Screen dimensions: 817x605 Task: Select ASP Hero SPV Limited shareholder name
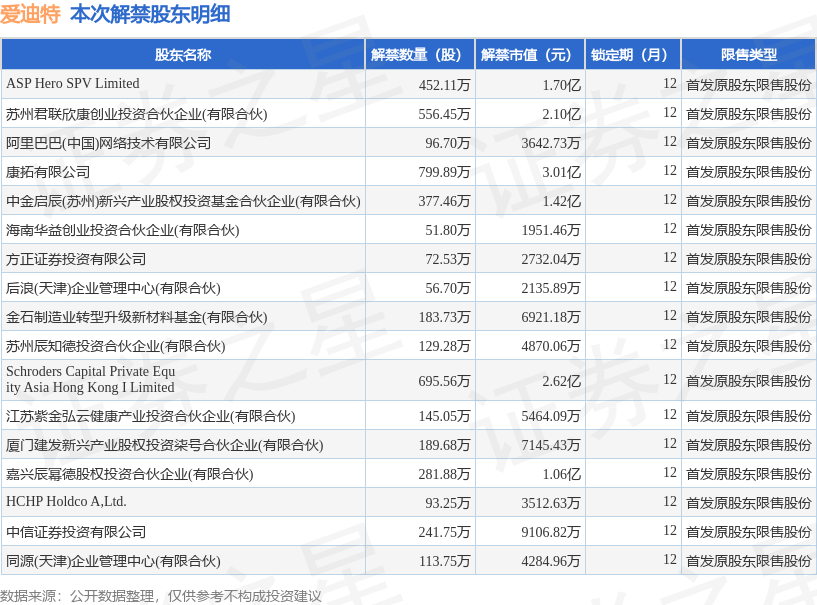[x=73, y=83]
